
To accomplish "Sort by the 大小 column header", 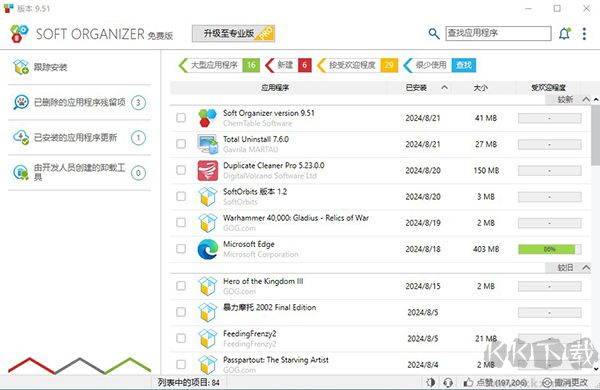I will tap(481, 88).
